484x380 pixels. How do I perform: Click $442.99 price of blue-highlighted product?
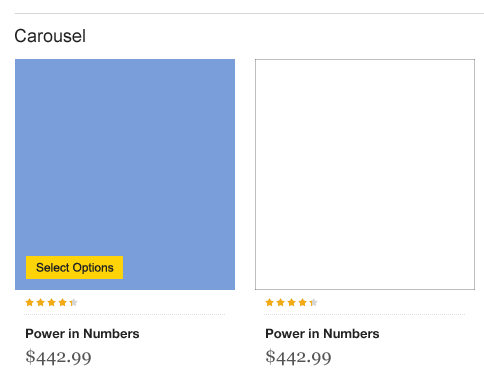pos(58,357)
